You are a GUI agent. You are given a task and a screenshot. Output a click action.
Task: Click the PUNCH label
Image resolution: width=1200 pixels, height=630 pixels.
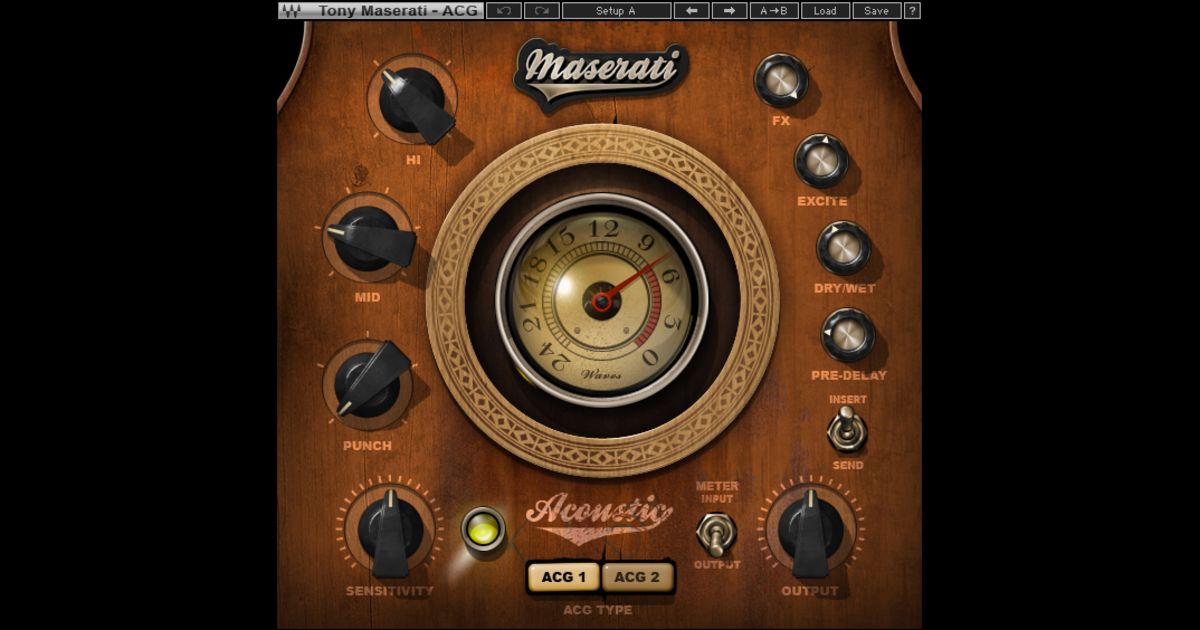(x=367, y=446)
